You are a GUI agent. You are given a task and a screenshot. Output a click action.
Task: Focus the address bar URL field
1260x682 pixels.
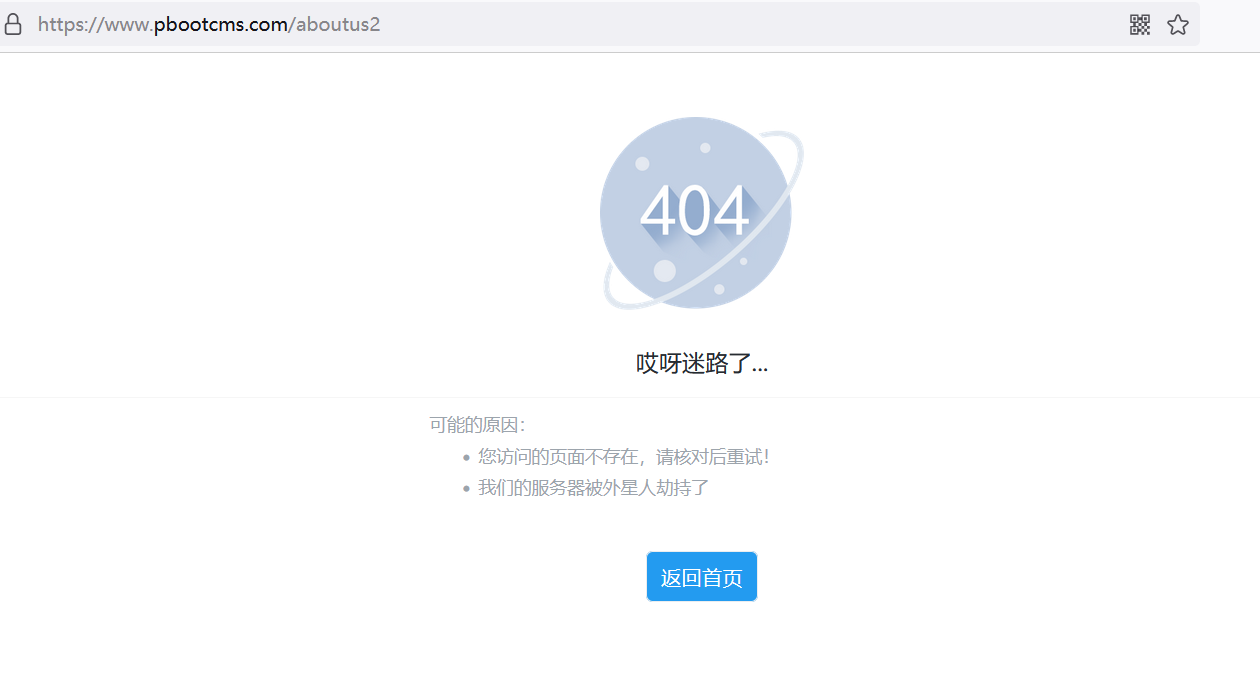point(700,25)
